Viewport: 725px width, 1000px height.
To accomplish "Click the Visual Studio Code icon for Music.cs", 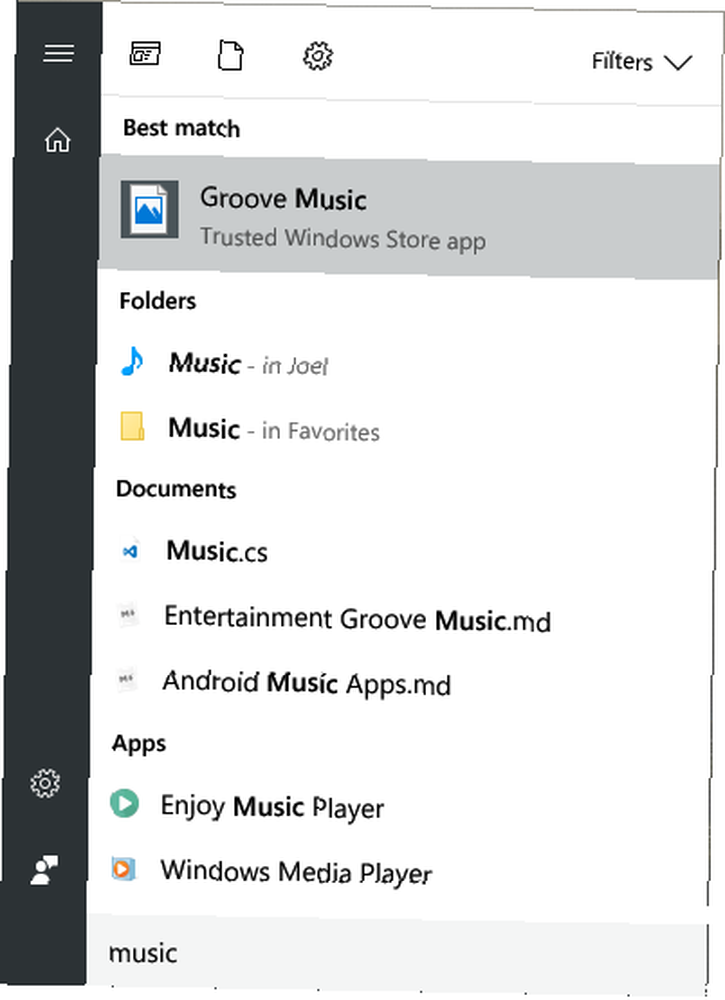I will pos(130,550).
